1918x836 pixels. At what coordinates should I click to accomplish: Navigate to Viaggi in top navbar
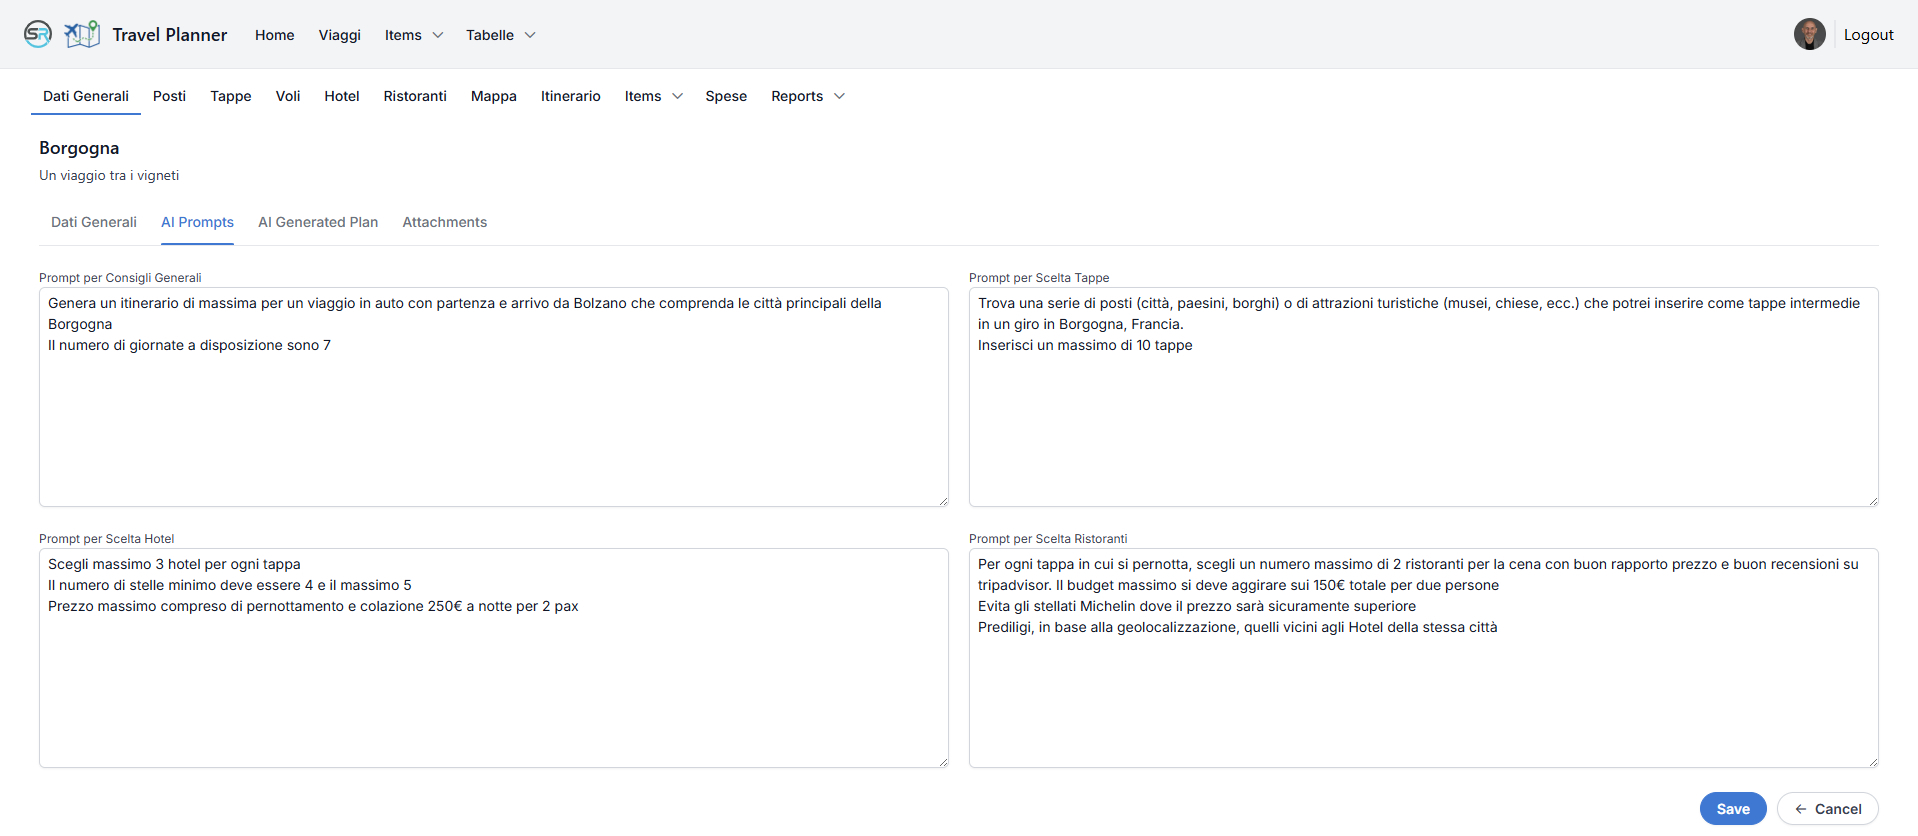tap(339, 35)
